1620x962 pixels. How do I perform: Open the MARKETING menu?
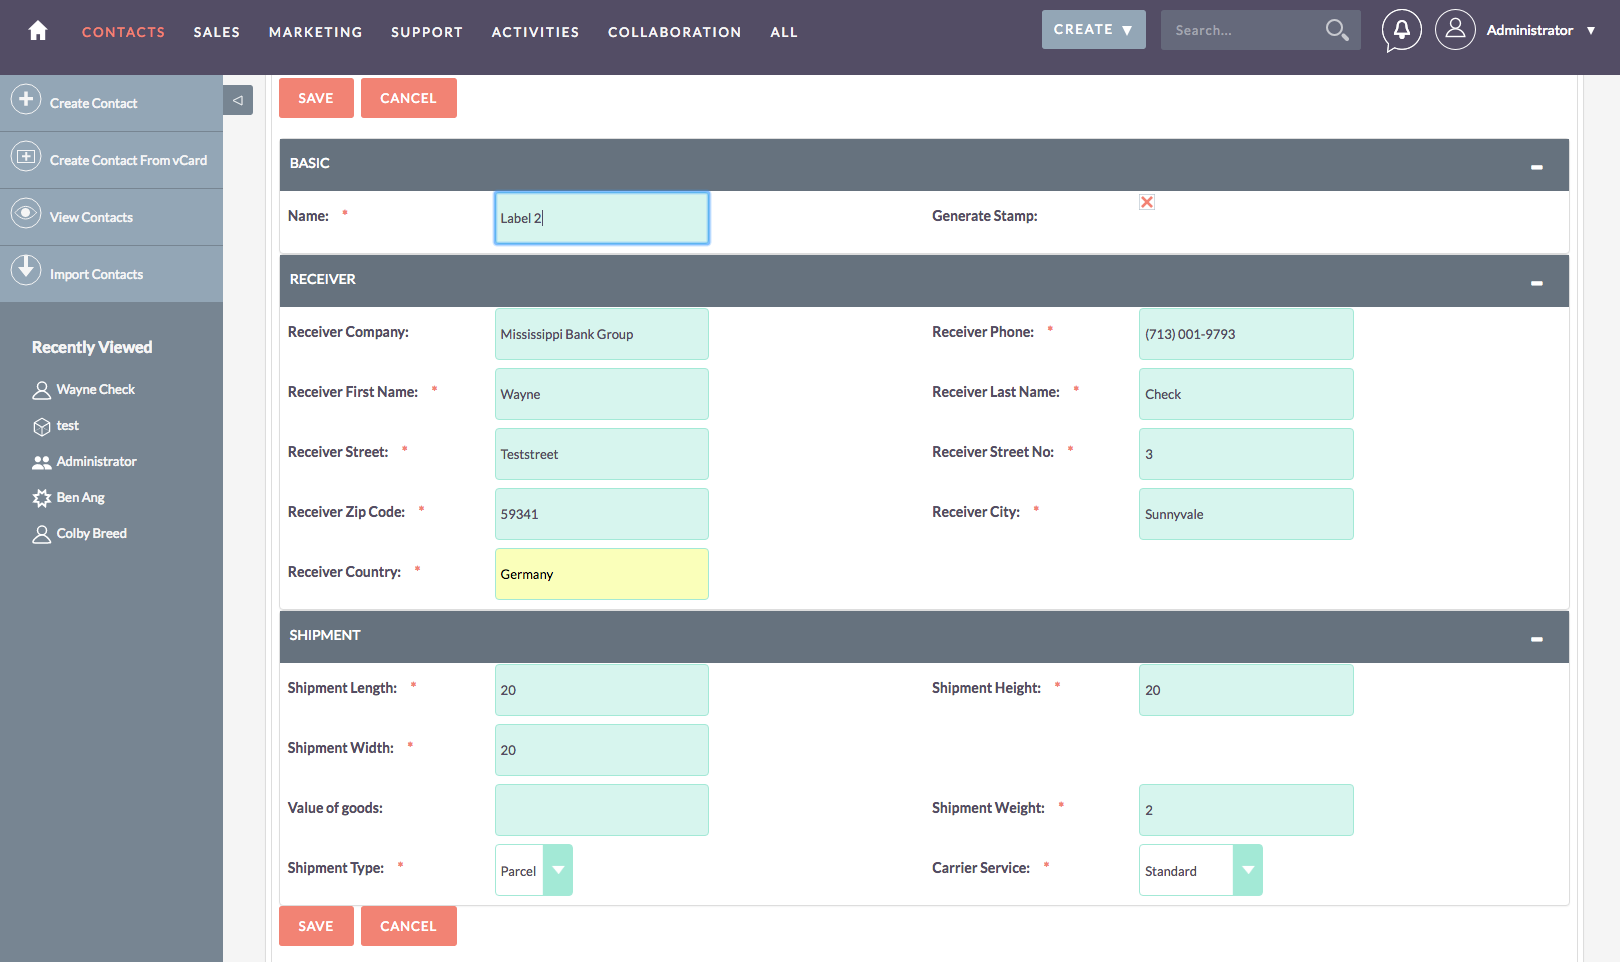tap(315, 32)
